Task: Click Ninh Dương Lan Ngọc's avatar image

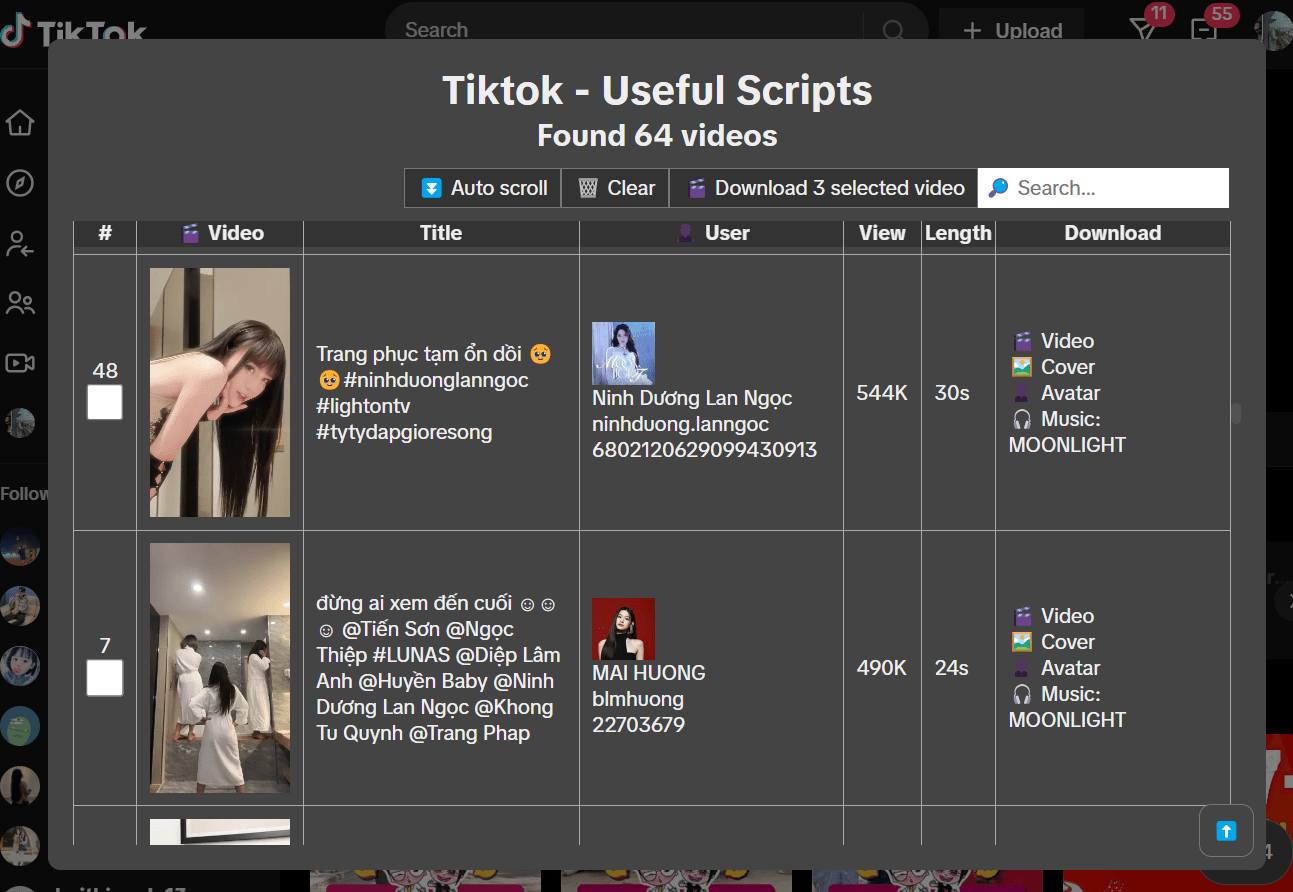Action: coord(623,353)
